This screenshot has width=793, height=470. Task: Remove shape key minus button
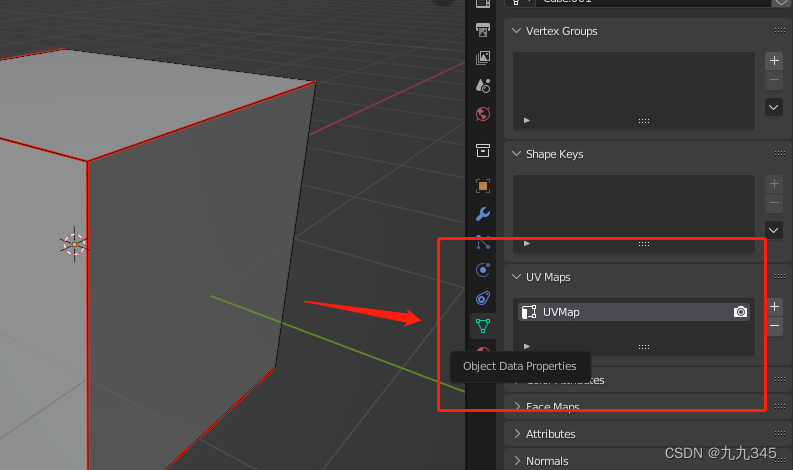coord(774,203)
